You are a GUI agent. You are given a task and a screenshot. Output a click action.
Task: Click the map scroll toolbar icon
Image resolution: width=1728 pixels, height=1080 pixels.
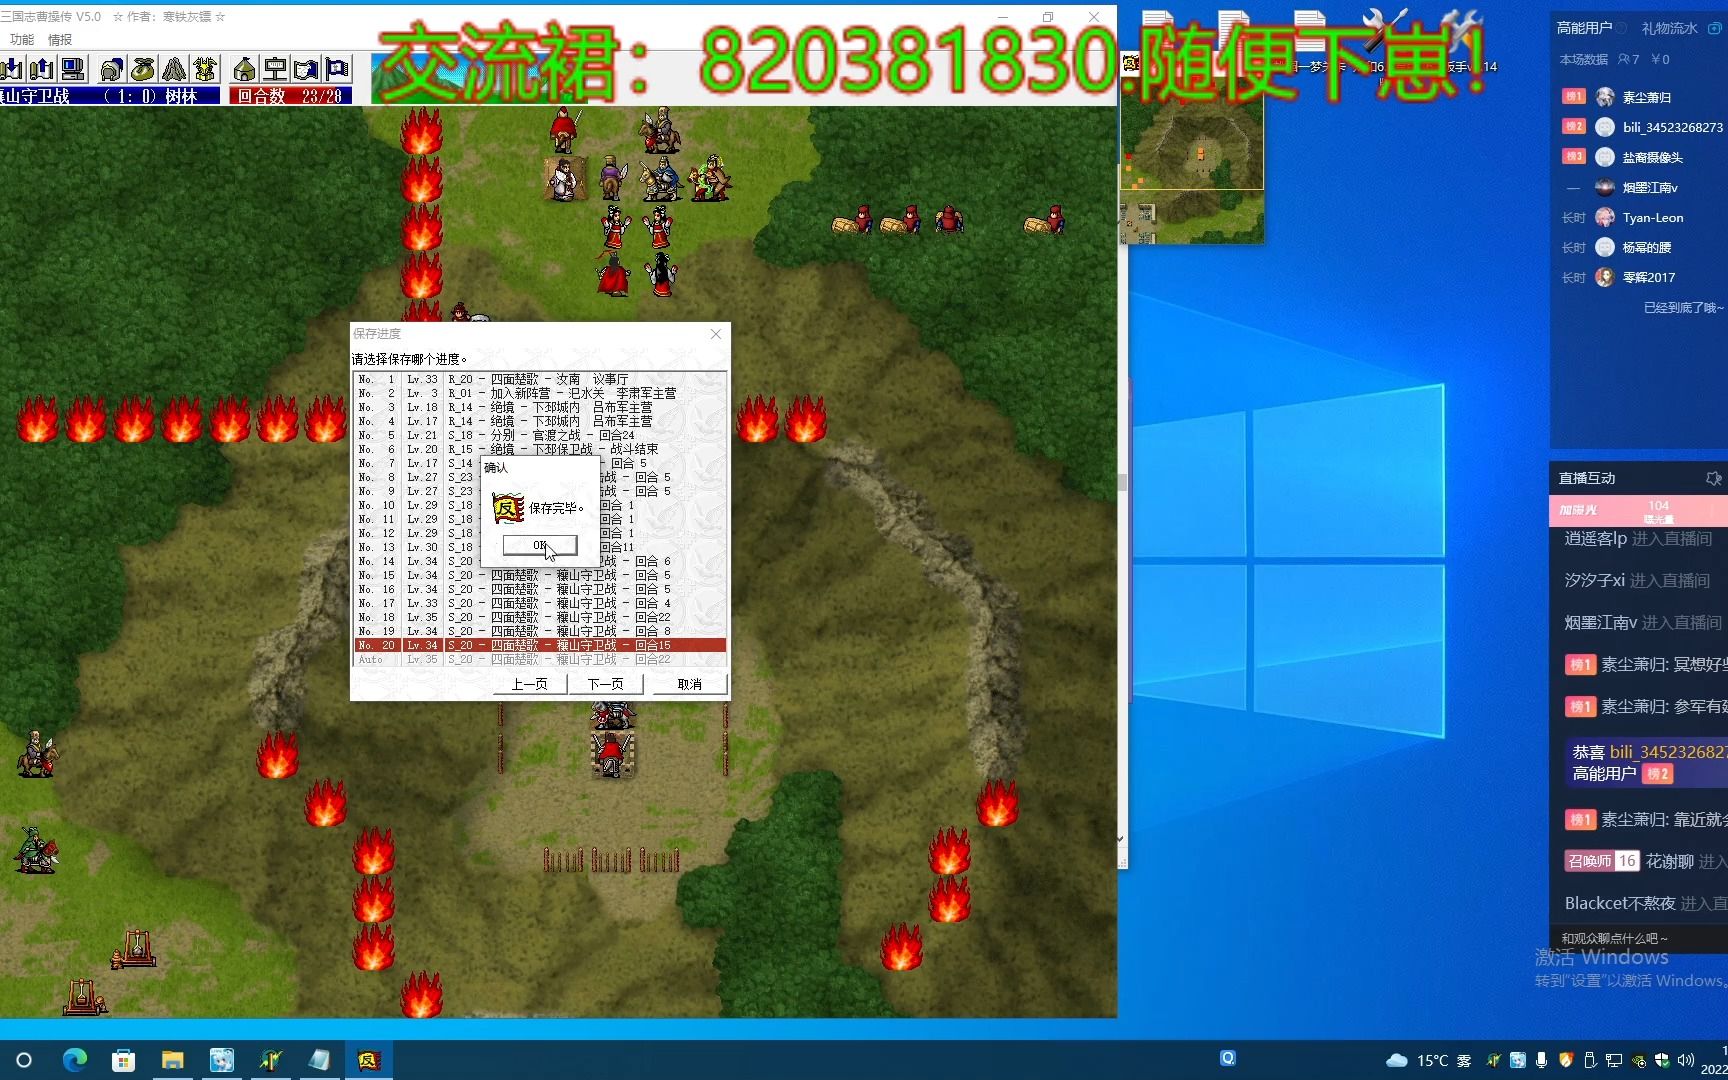pyautogui.click(x=306, y=69)
